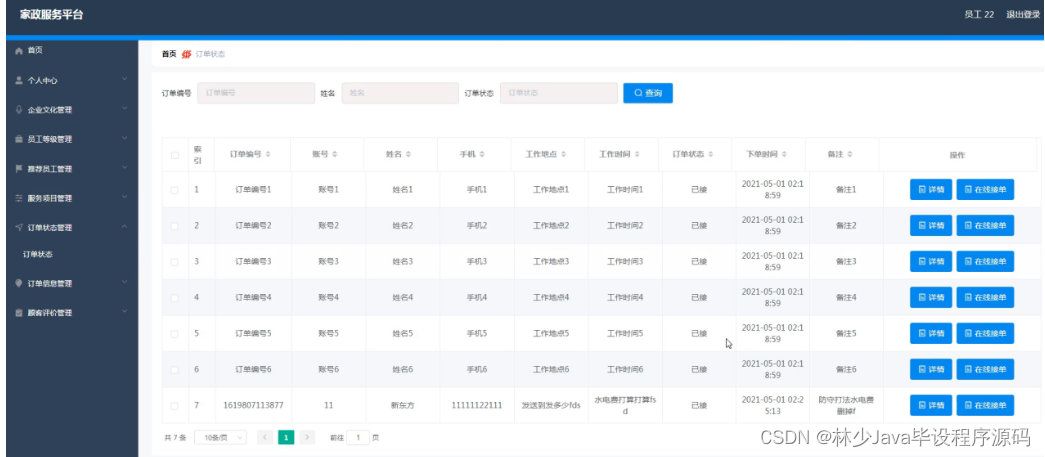Expand the 企业文化管理 menu chevron
Screen dimensions: 1045x457
(125, 109)
